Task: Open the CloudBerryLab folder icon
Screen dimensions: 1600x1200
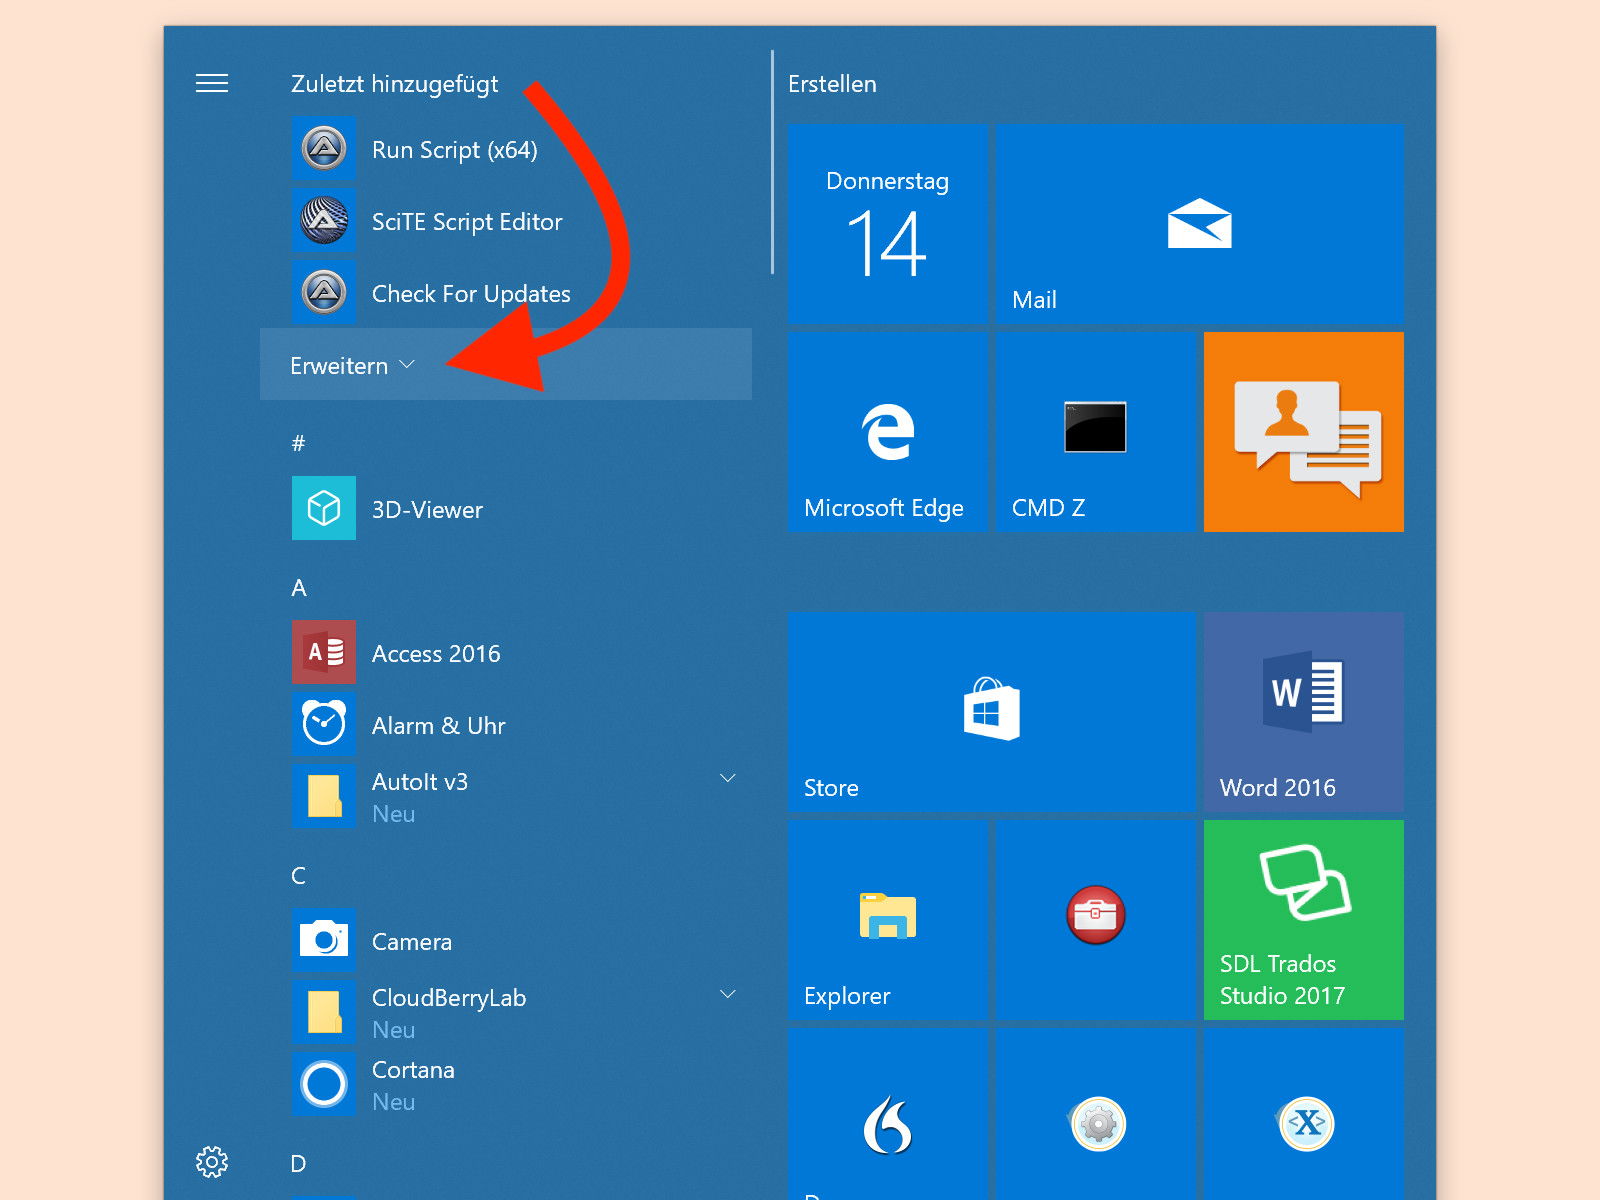Action: [x=324, y=1012]
